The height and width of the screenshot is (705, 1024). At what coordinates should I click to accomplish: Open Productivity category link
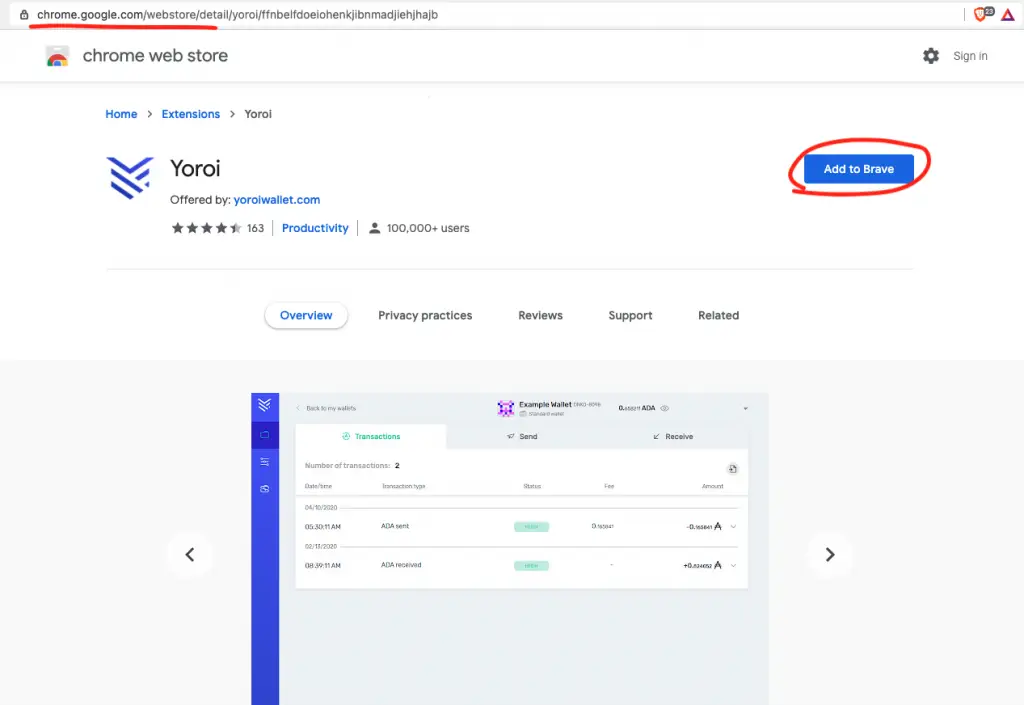(315, 228)
